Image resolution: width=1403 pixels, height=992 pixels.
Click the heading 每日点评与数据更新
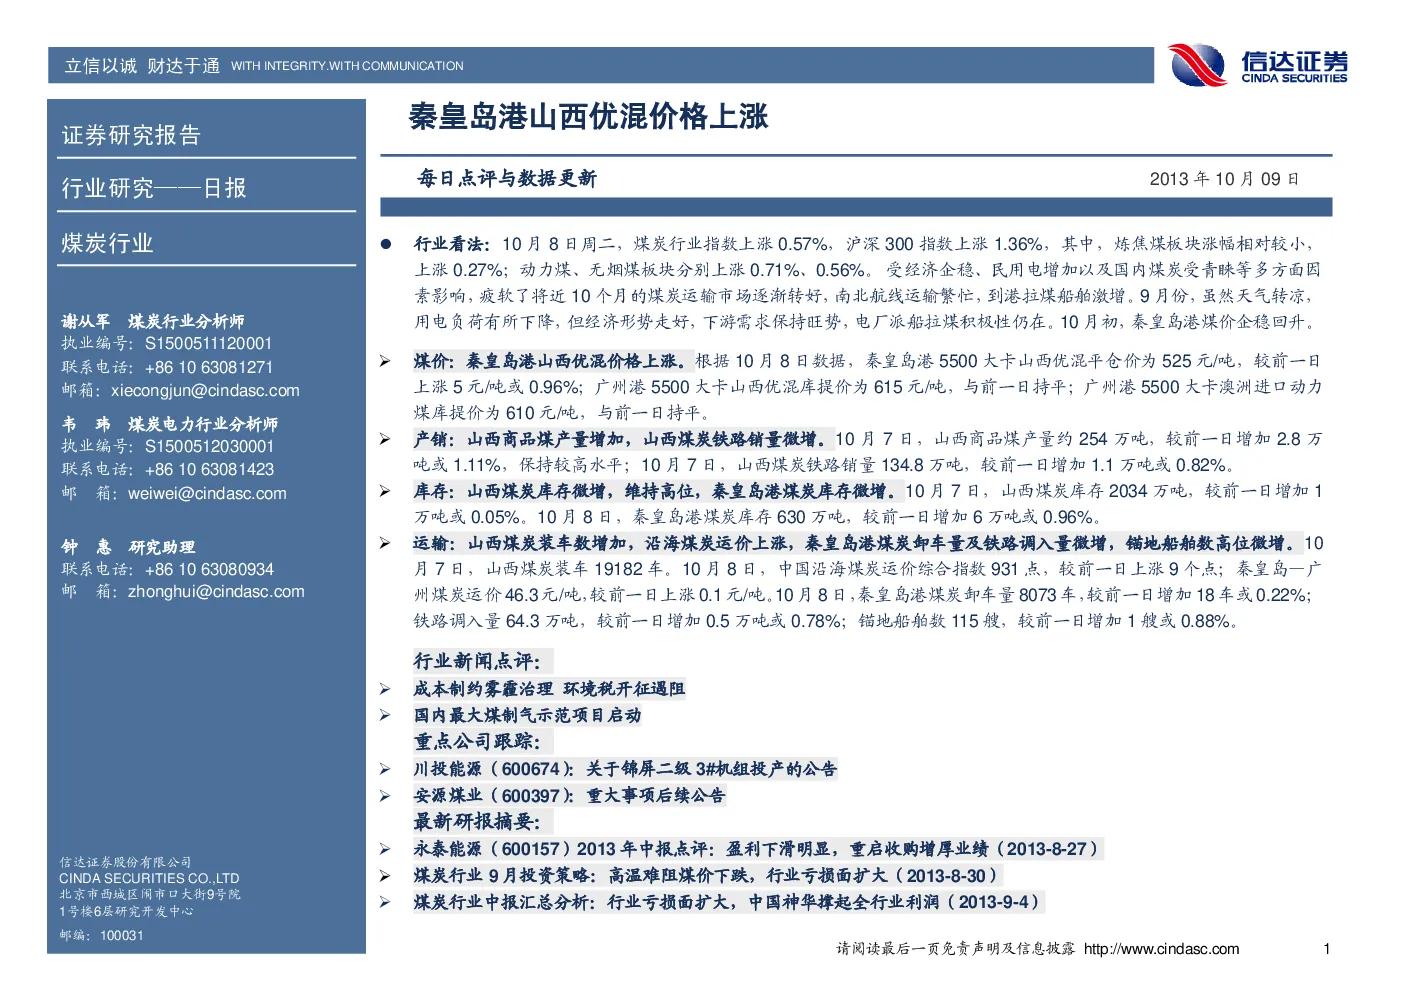[x=507, y=179]
